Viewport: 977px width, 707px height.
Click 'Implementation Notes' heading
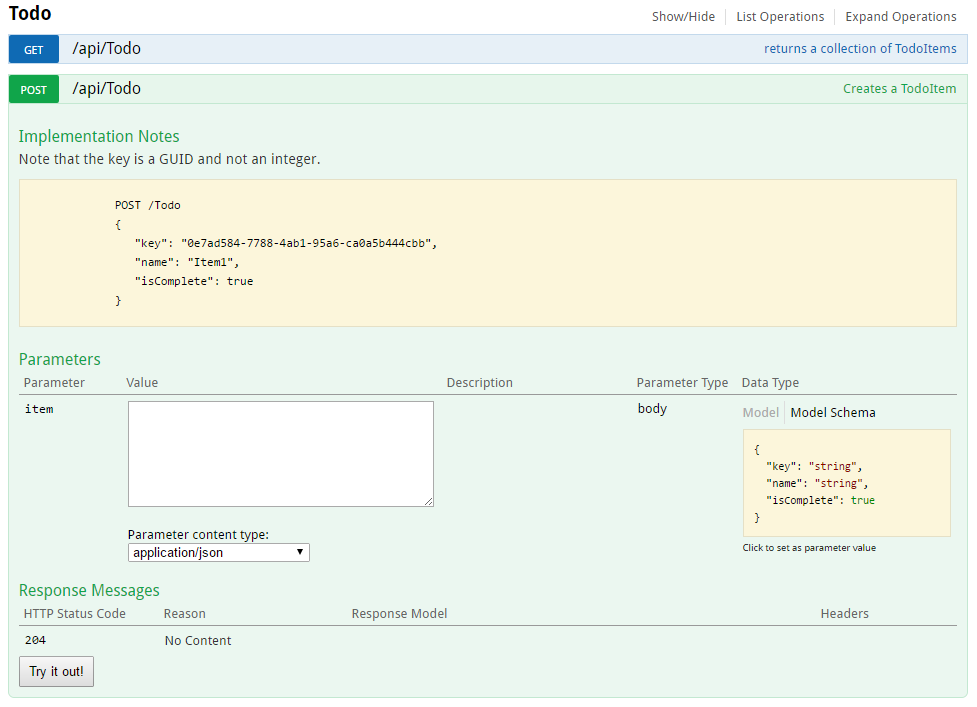pyautogui.click(x=99, y=136)
